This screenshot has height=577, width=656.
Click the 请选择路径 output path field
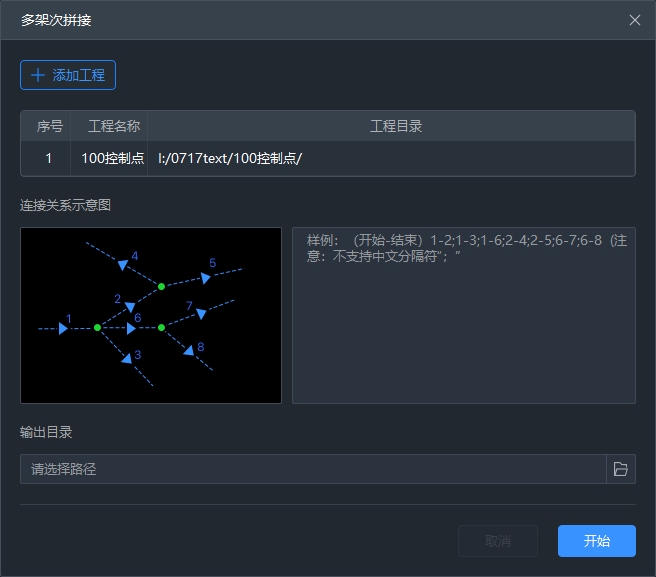tap(312, 469)
